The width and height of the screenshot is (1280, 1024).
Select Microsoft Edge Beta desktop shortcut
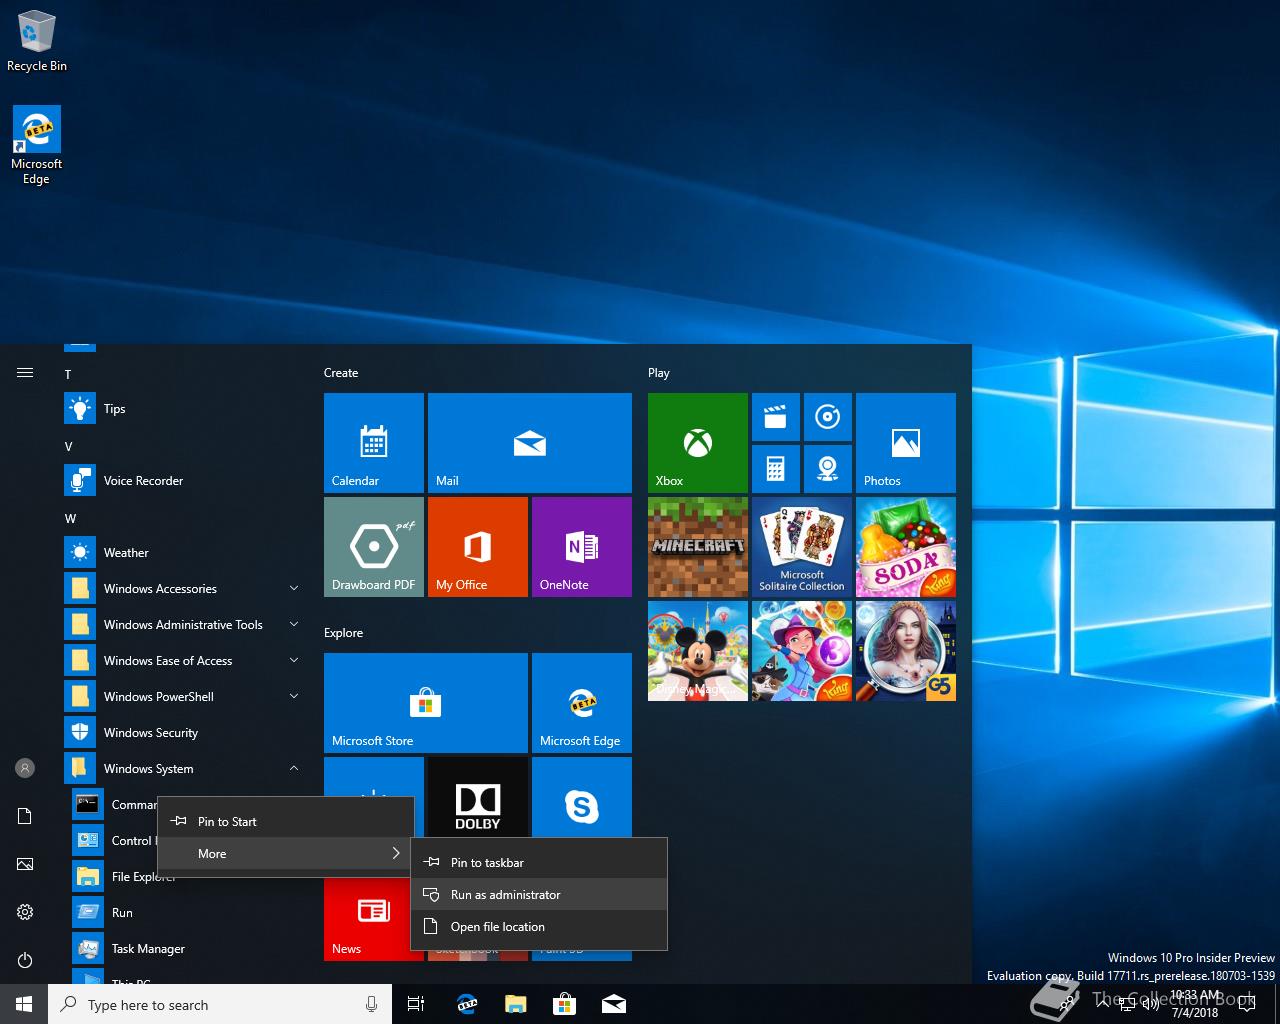[x=37, y=146]
